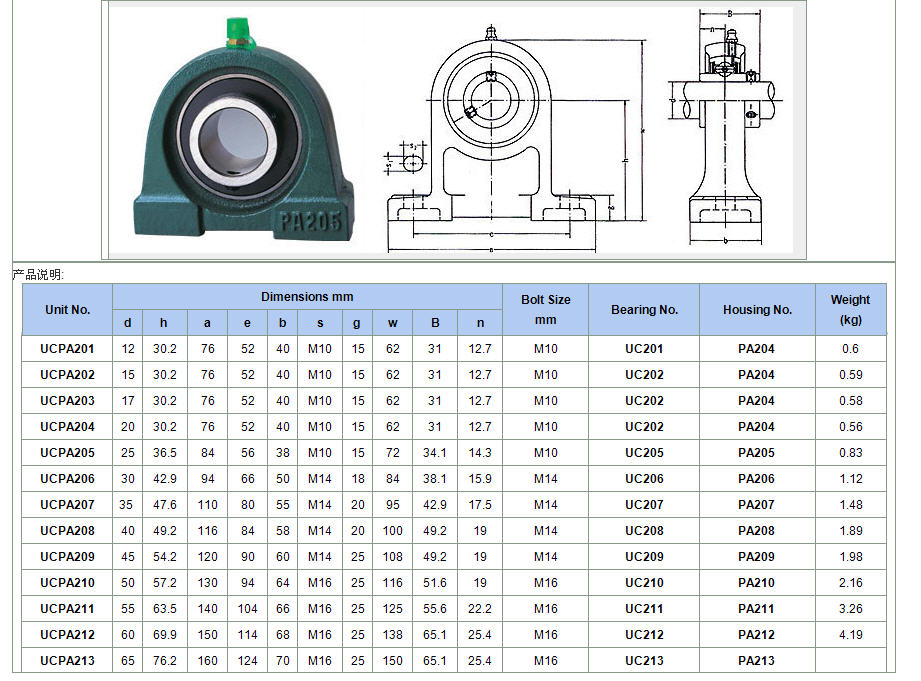Select the UCPA210 unit cell
Image resolution: width=921 pixels, height=681 pixels.
pos(68,582)
